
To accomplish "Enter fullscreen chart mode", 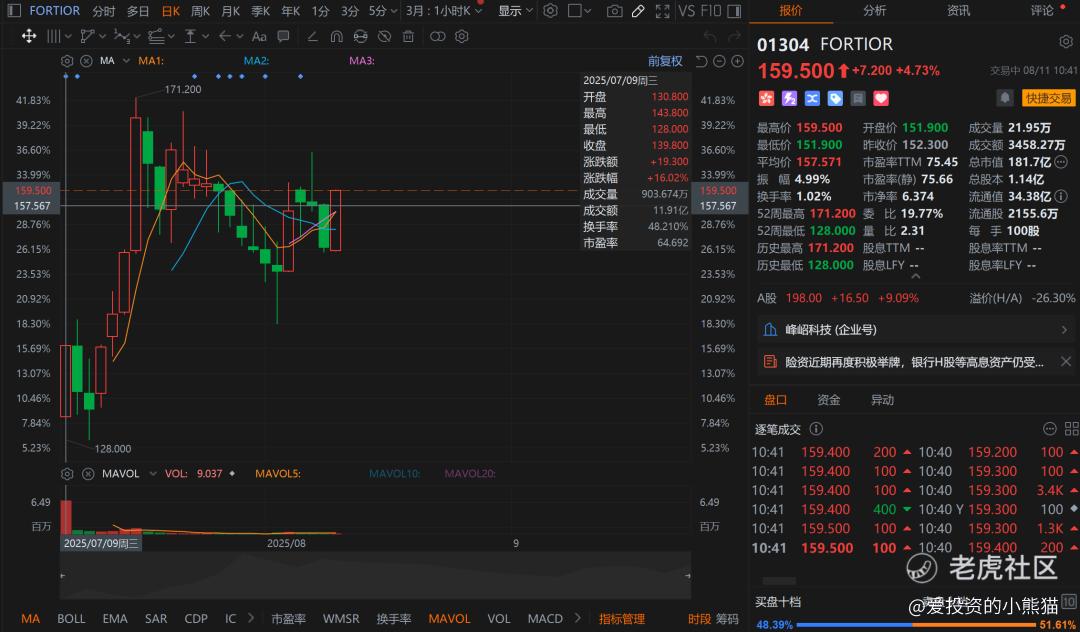I will (663, 11).
